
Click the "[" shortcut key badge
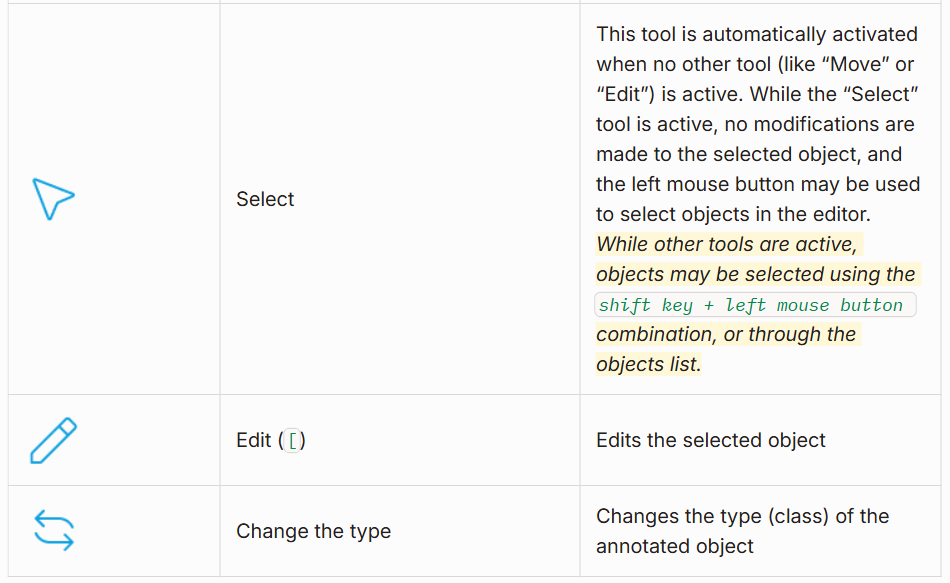293,440
